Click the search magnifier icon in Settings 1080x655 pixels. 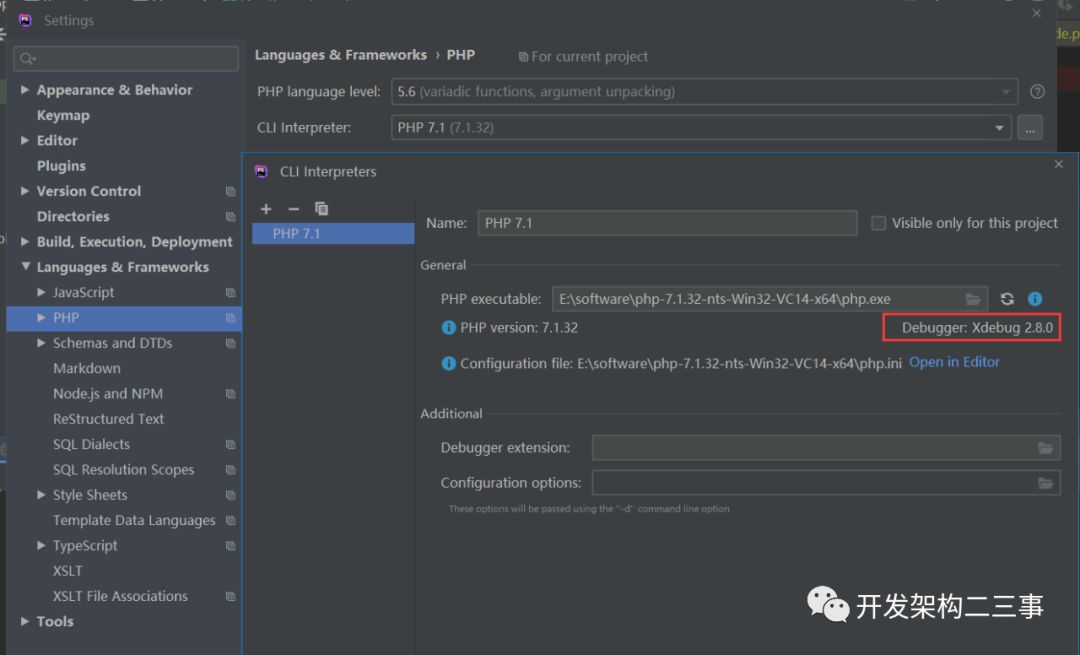(27, 59)
